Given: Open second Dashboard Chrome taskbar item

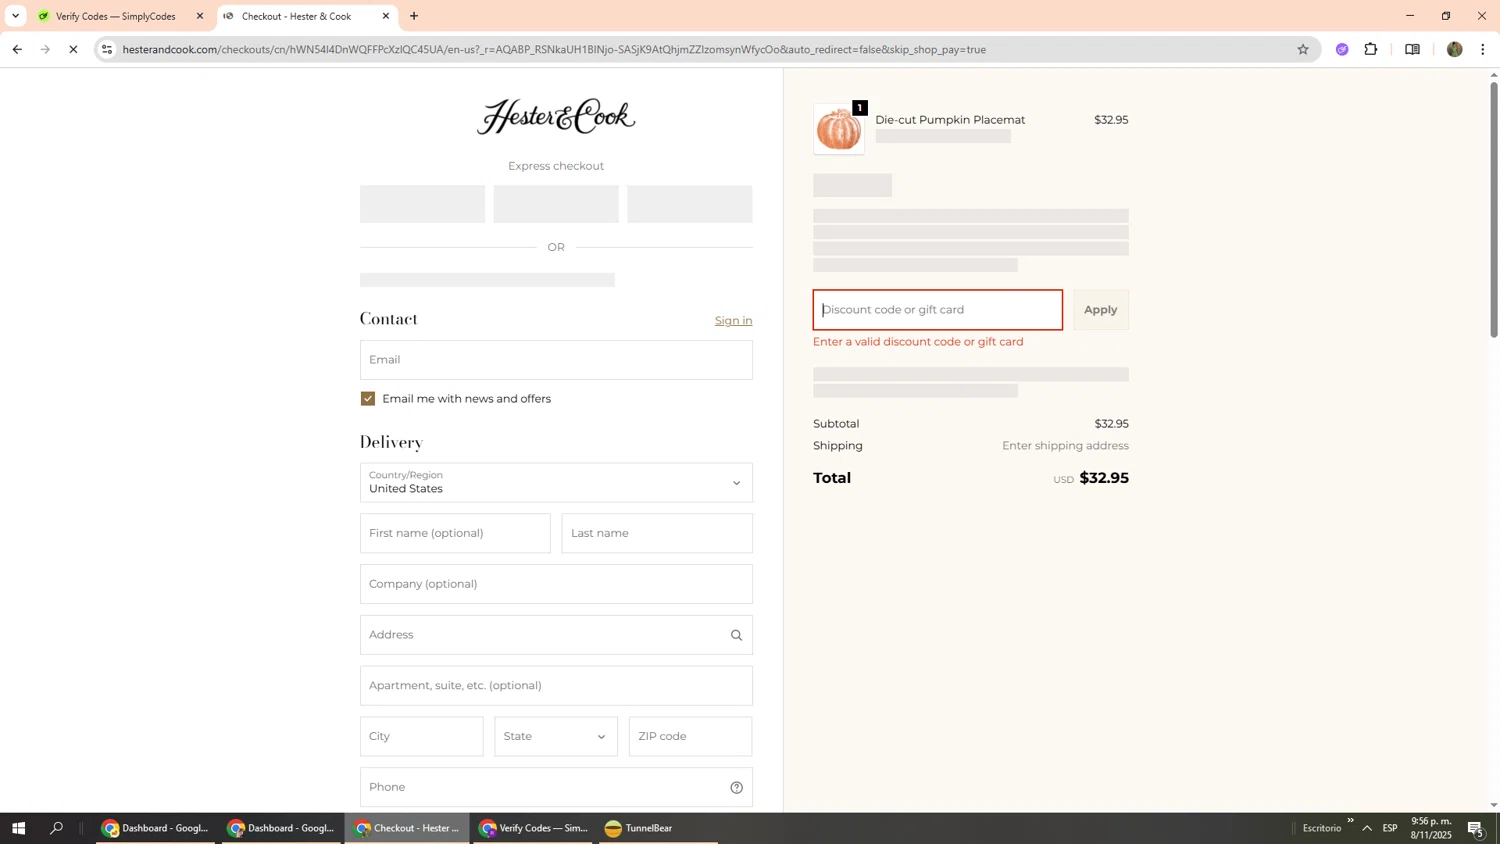Looking at the screenshot, I should click(281, 828).
